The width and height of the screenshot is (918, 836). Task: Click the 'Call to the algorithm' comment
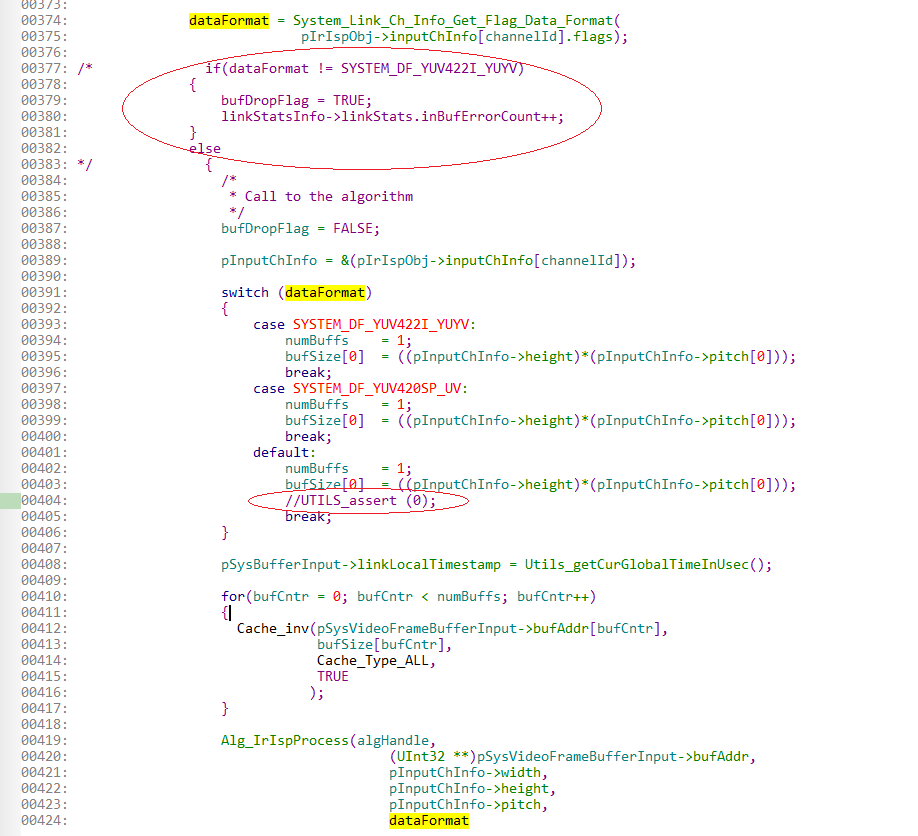(x=328, y=197)
